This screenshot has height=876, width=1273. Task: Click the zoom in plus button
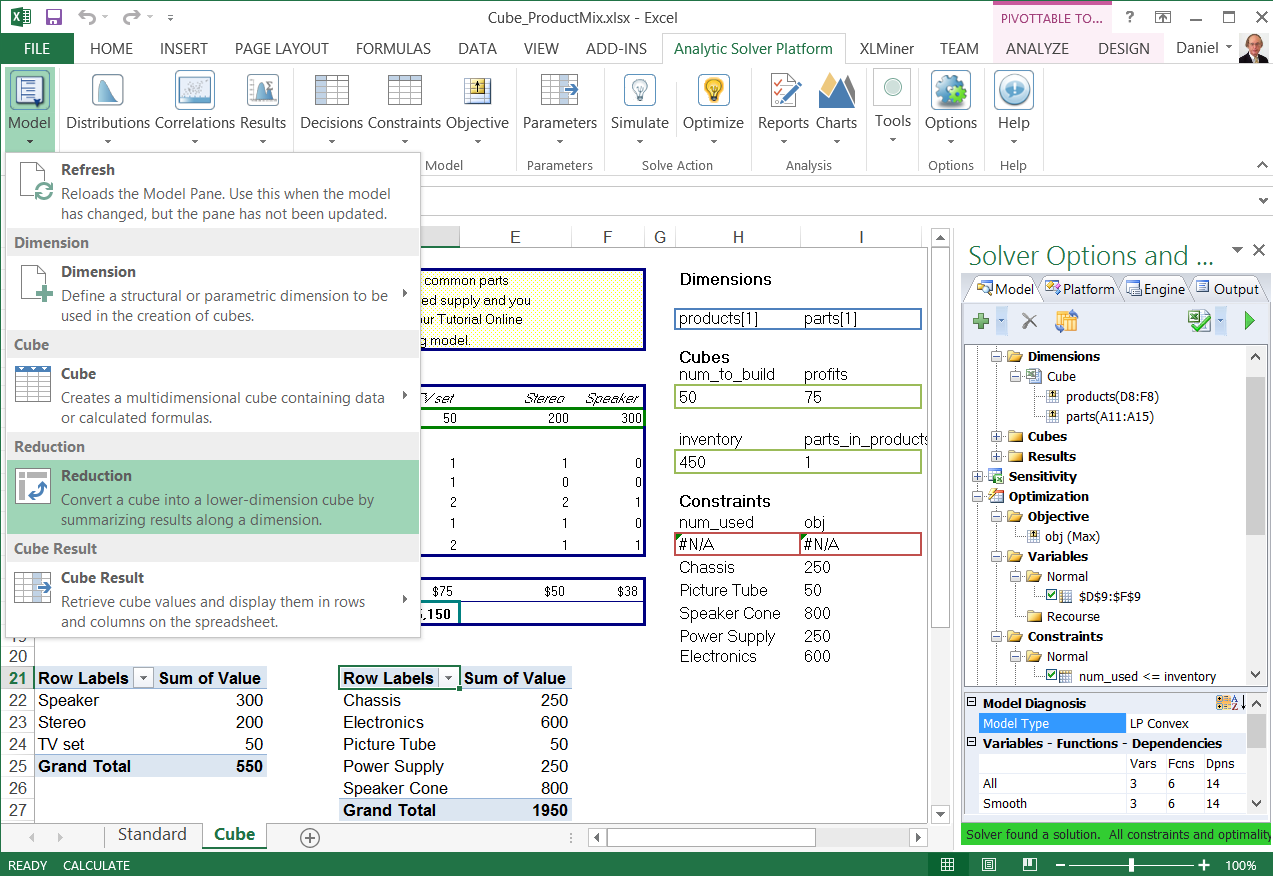1204,865
